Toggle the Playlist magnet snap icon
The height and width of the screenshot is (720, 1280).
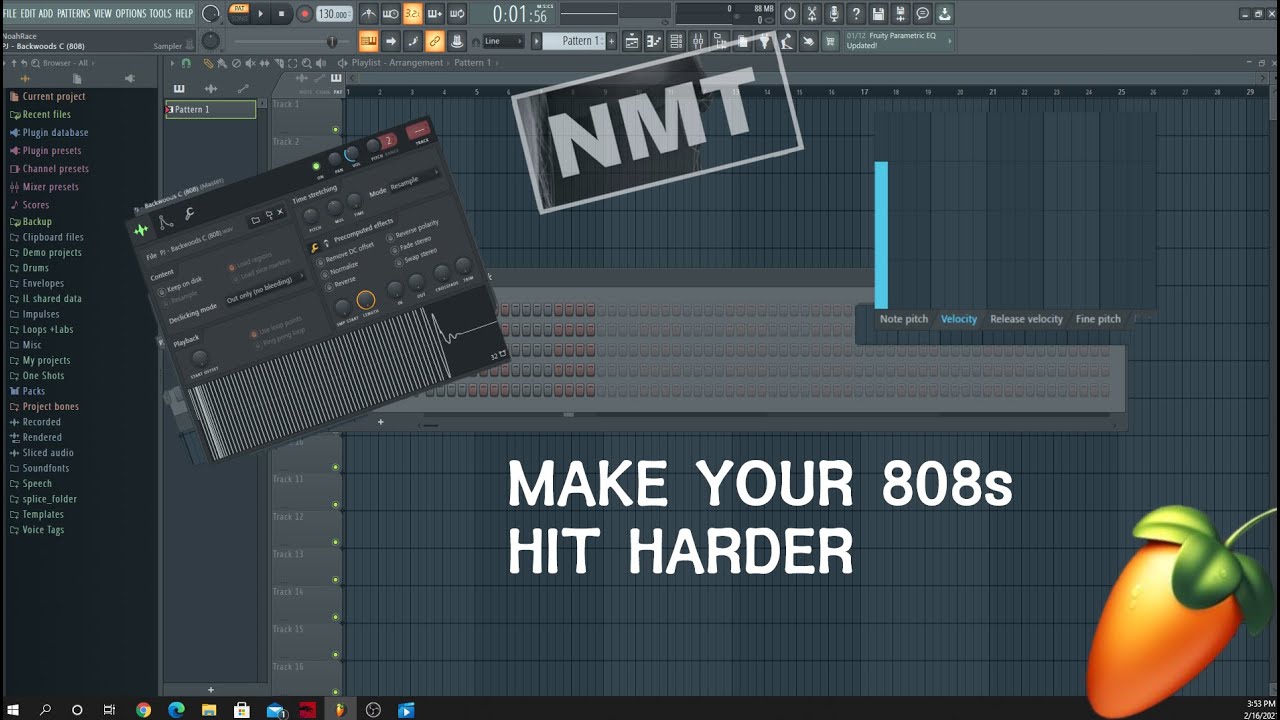(186, 63)
